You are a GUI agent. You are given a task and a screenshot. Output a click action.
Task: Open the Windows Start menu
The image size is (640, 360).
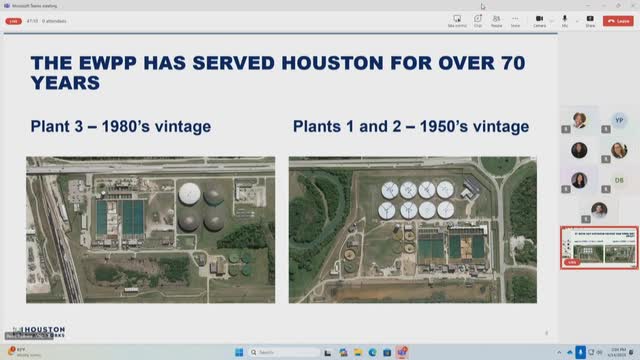(239, 352)
